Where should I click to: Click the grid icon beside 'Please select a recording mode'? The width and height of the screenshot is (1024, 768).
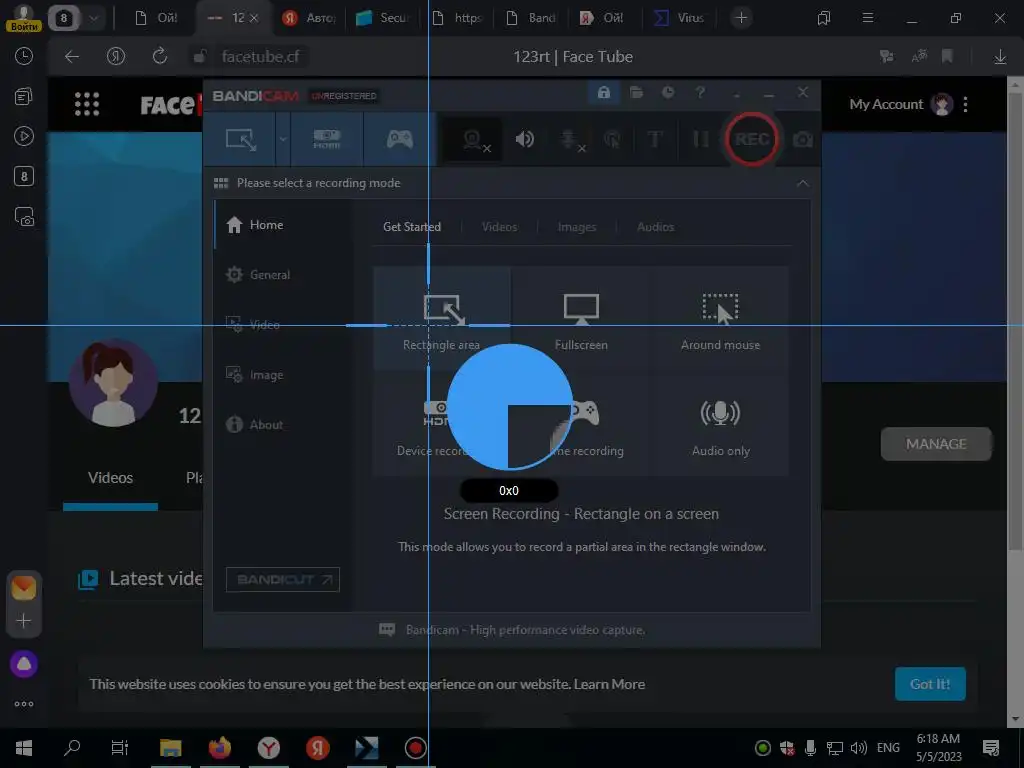(221, 183)
